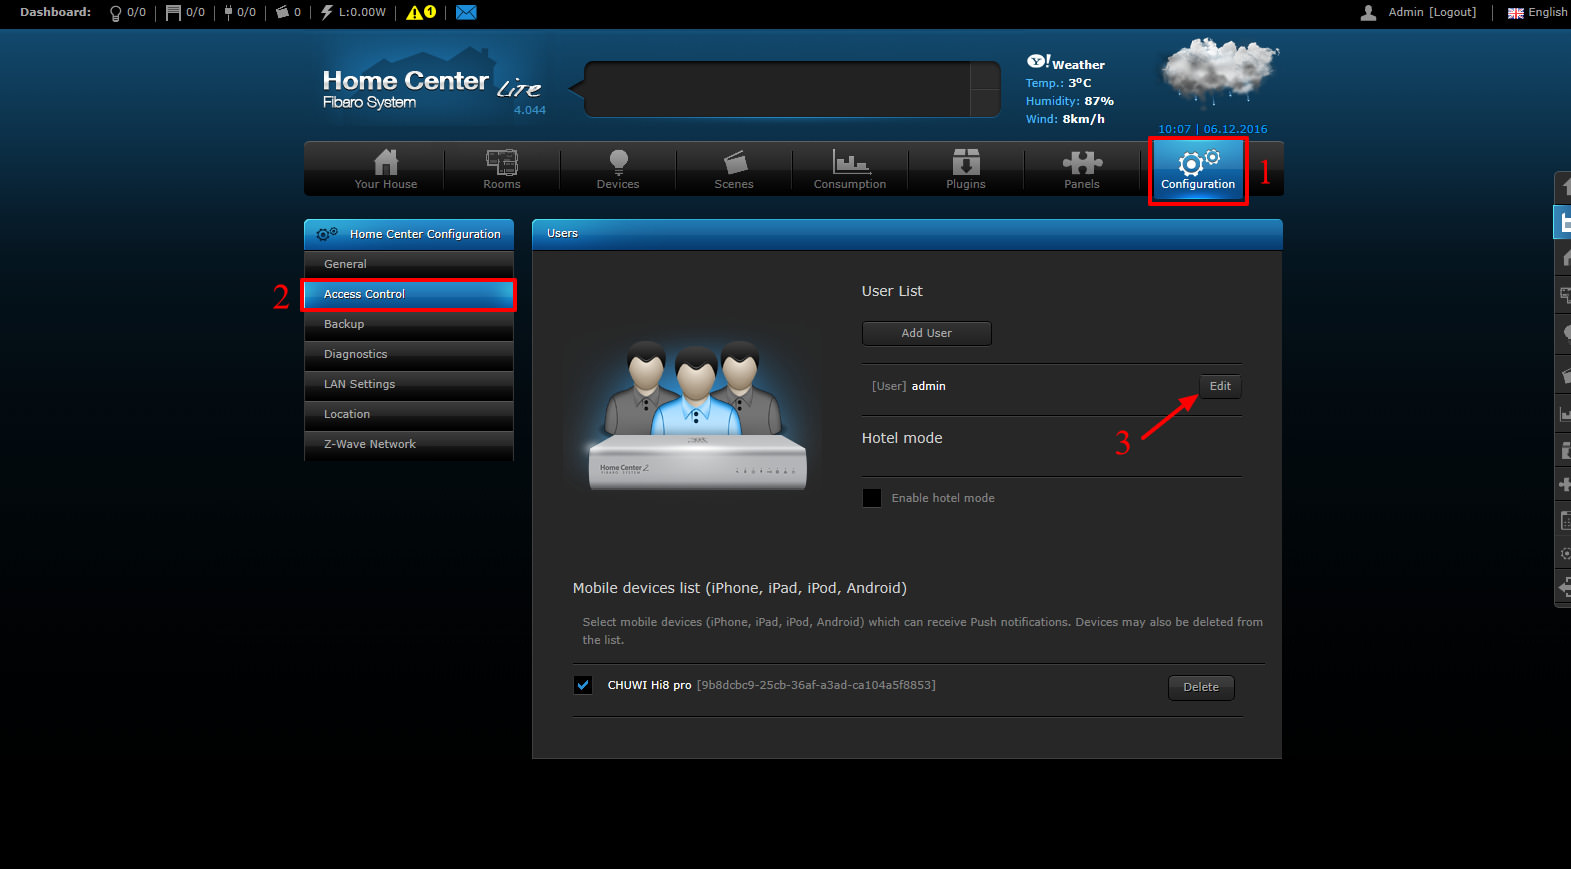Open the Your House section
Screen dimensions: 1571x869
386,169
